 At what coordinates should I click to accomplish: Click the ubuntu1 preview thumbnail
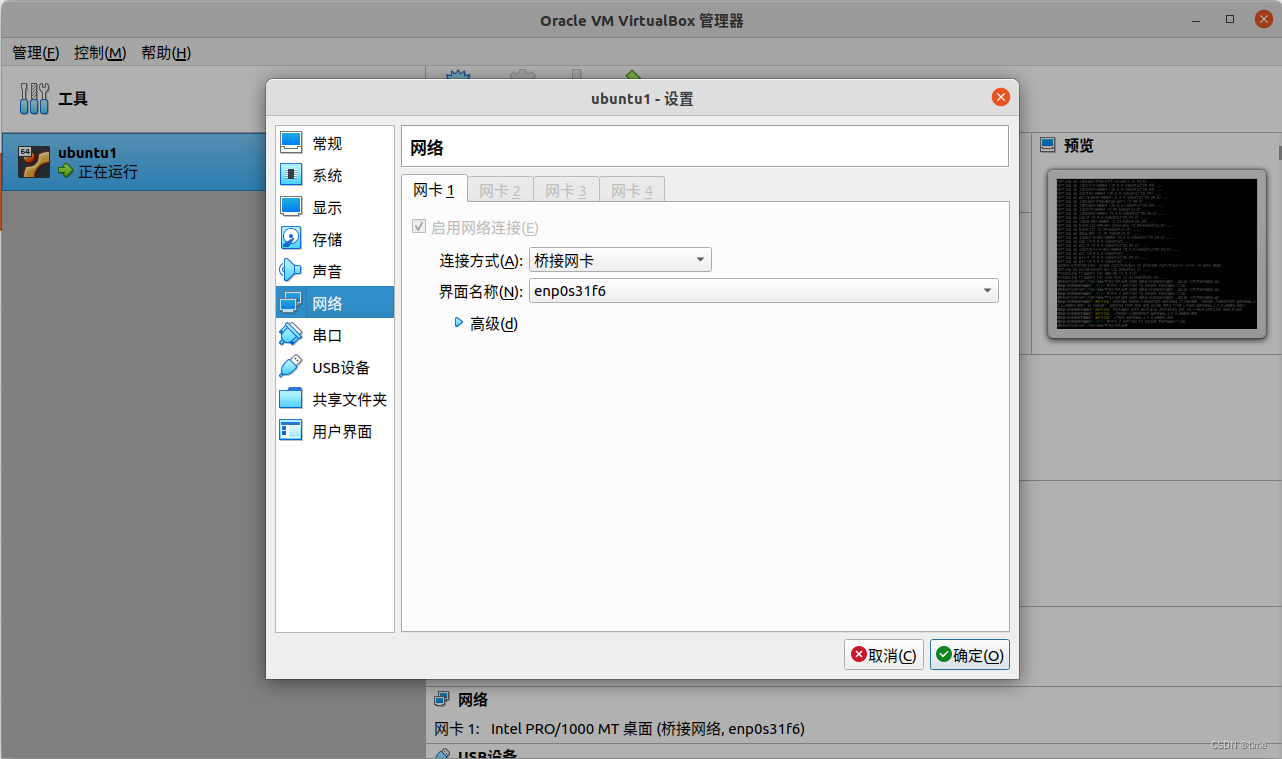(1157, 254)
